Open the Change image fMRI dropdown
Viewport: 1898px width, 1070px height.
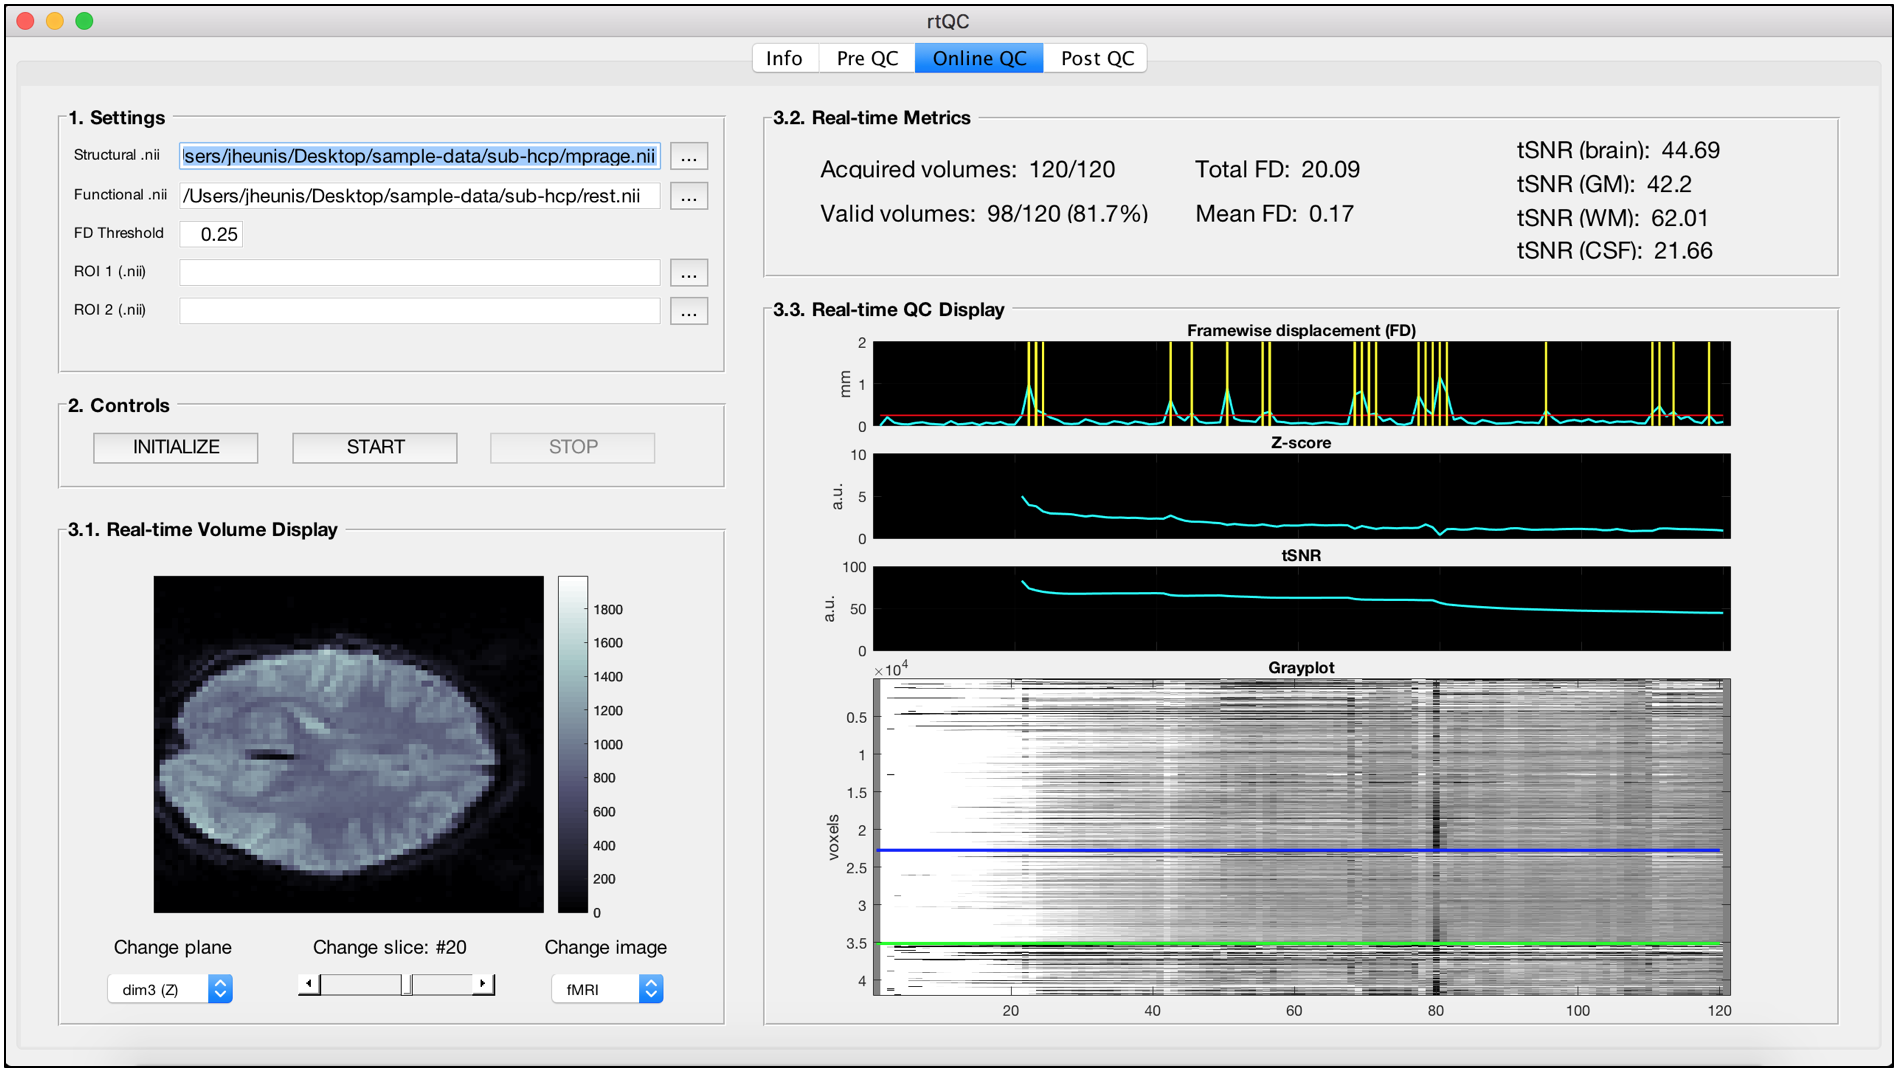(607, 989)
